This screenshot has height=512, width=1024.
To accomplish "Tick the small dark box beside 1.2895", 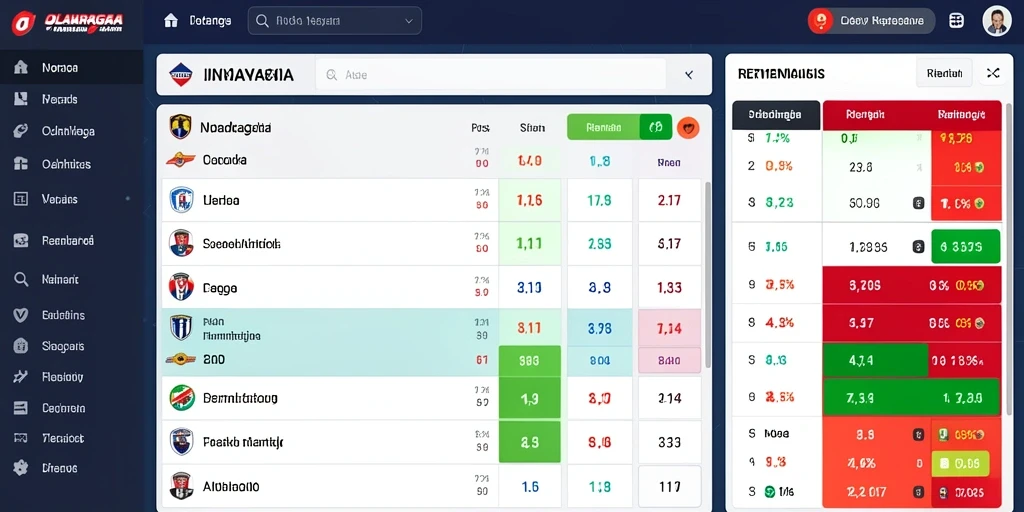I will [918, 247].
